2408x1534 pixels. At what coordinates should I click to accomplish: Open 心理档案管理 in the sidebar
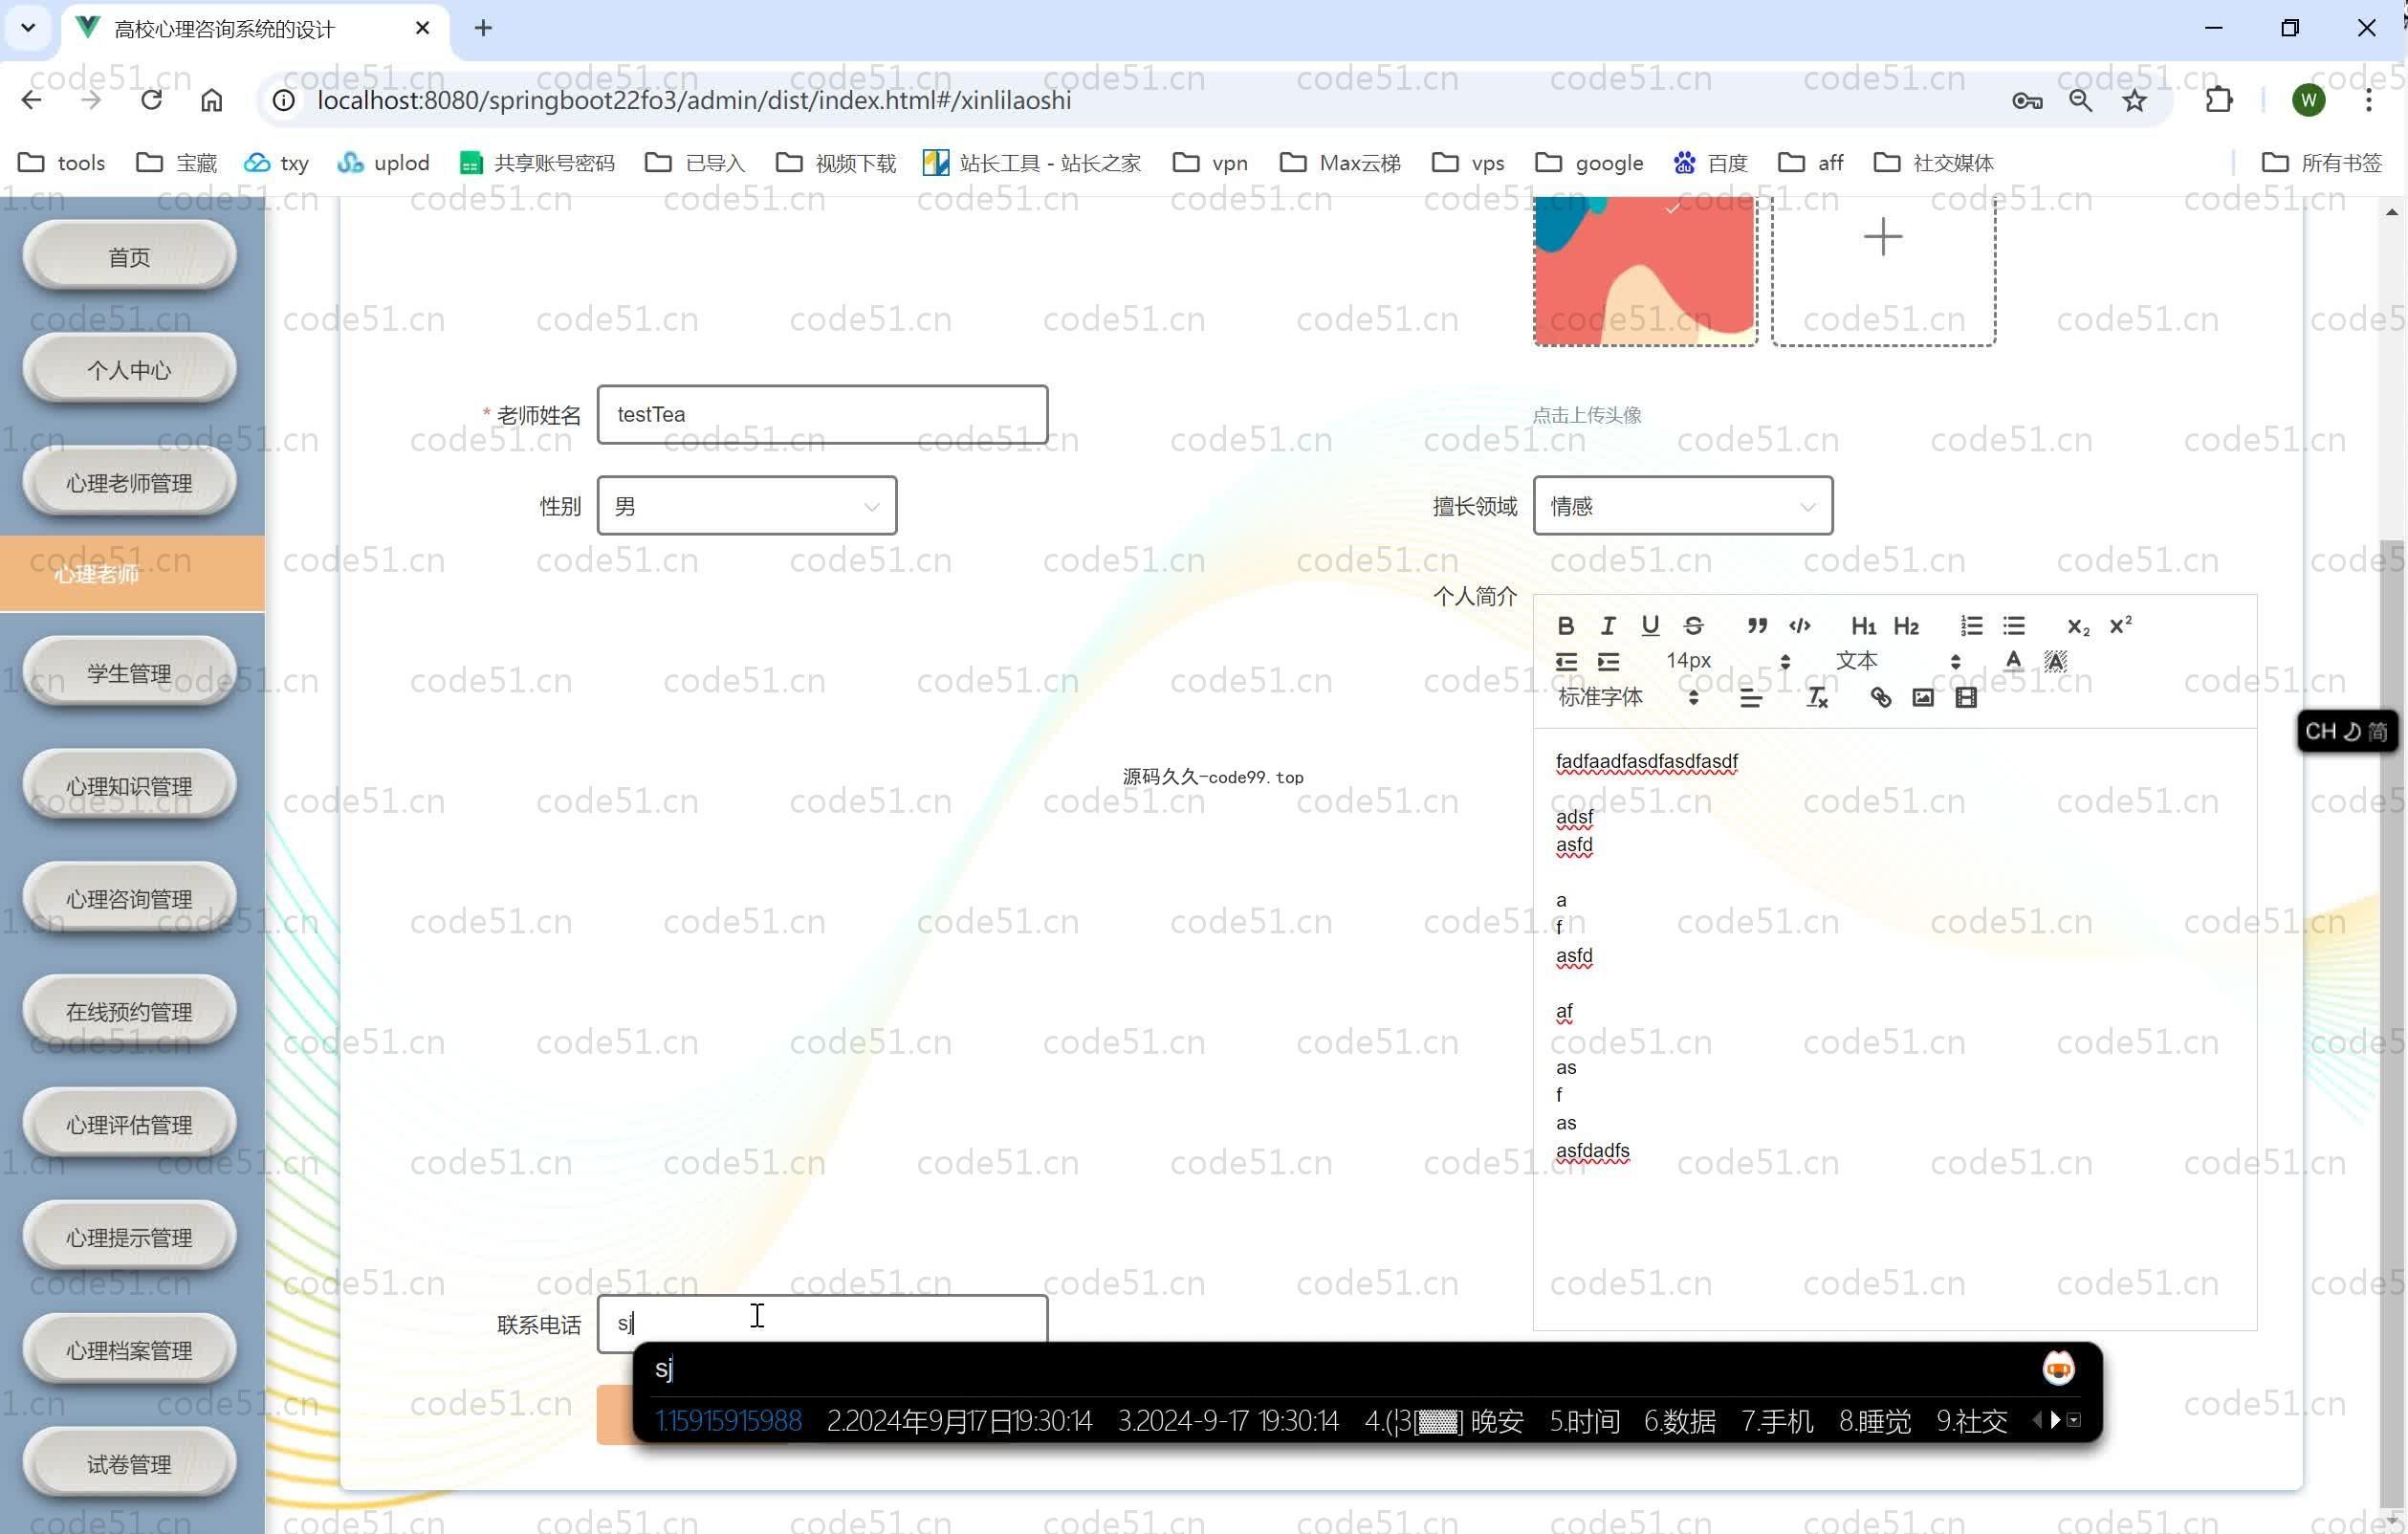(x=129, y=1351)
